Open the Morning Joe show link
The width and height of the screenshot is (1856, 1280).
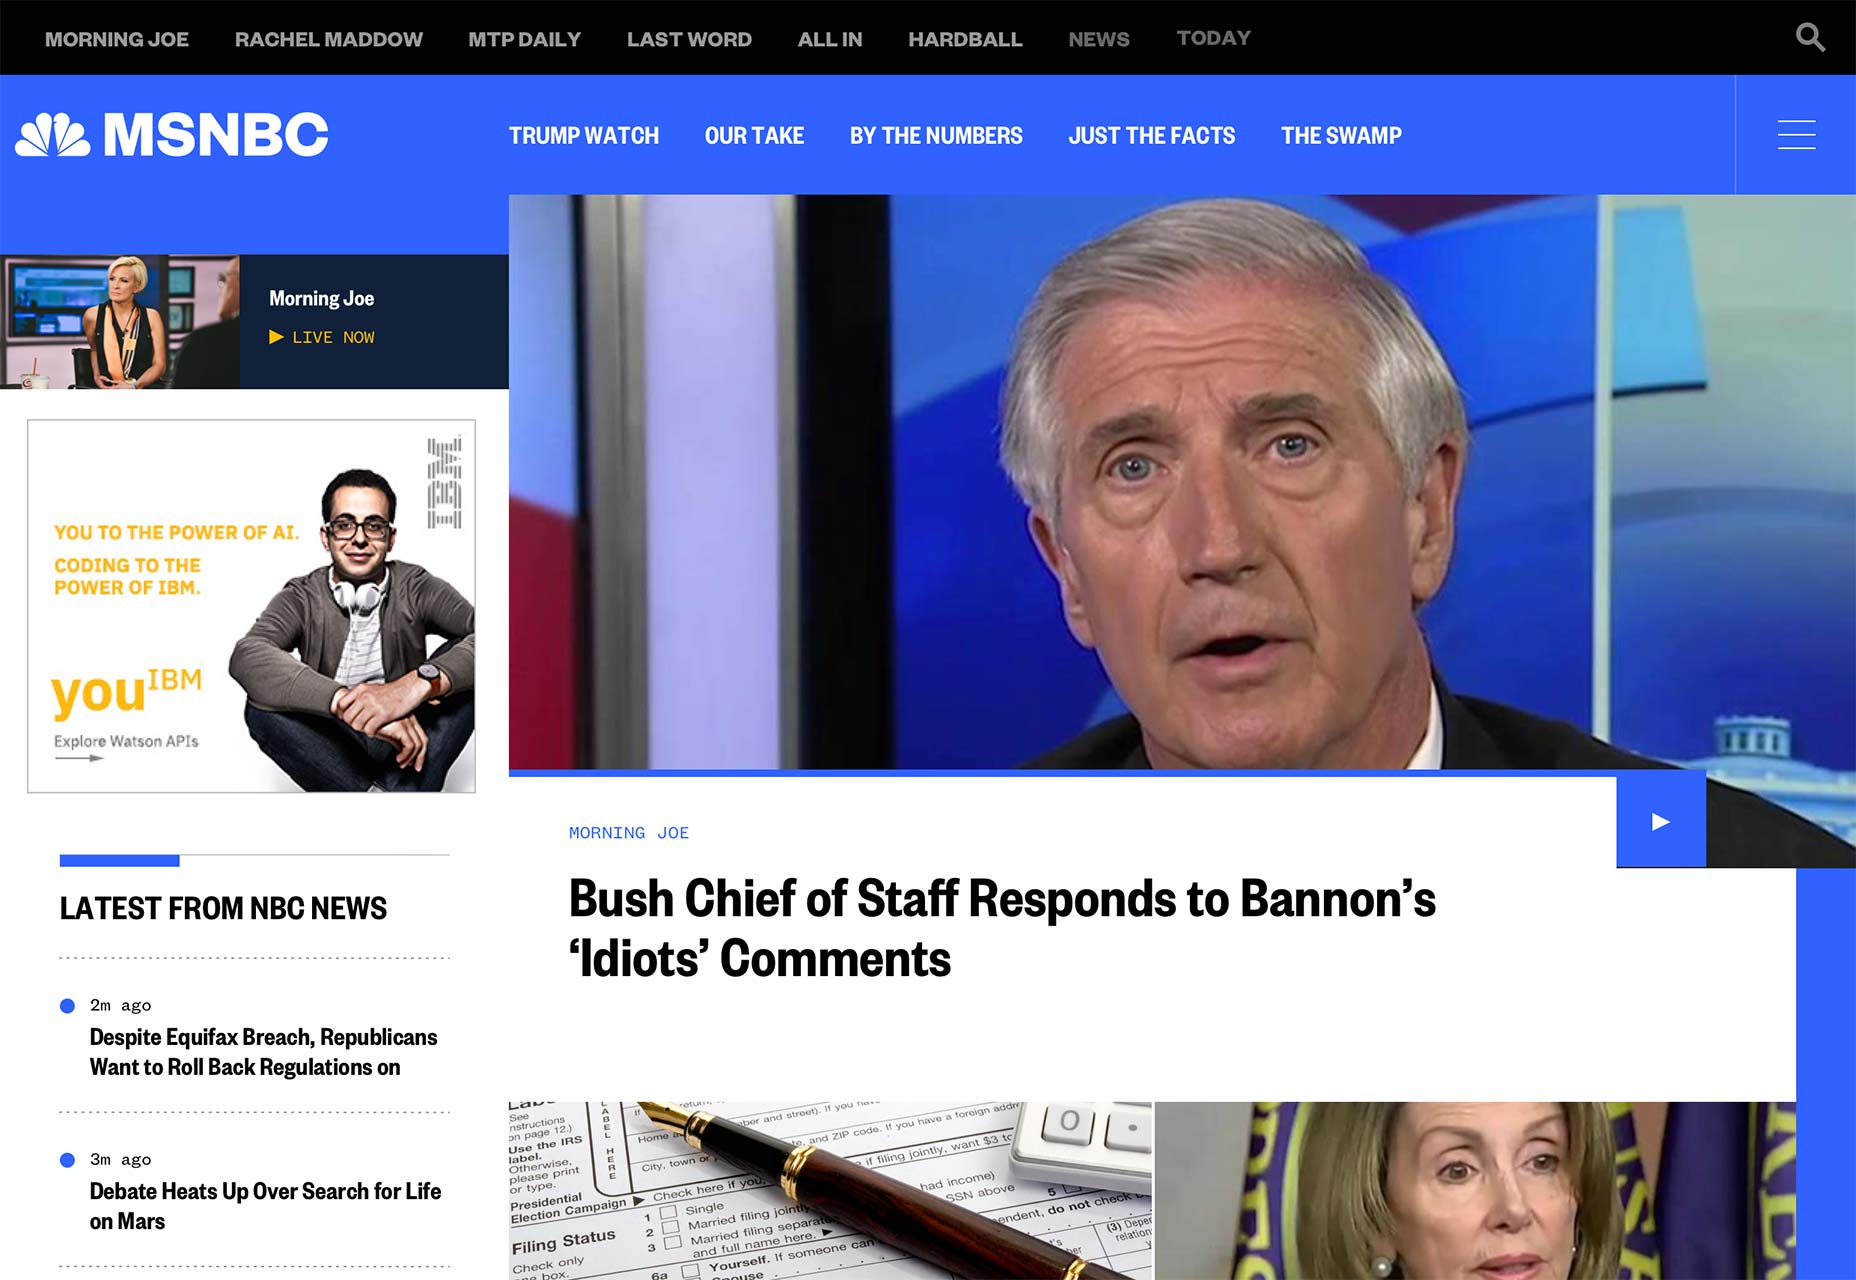(117, 39)
